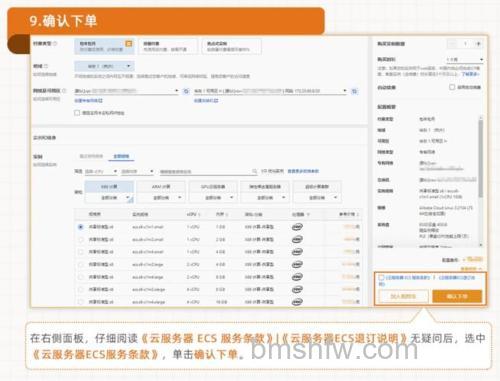Open the vSwitch availability zone dropdown
Viewport: 500px width, 381px height.
pyautogui.click(x=271, y=91)
